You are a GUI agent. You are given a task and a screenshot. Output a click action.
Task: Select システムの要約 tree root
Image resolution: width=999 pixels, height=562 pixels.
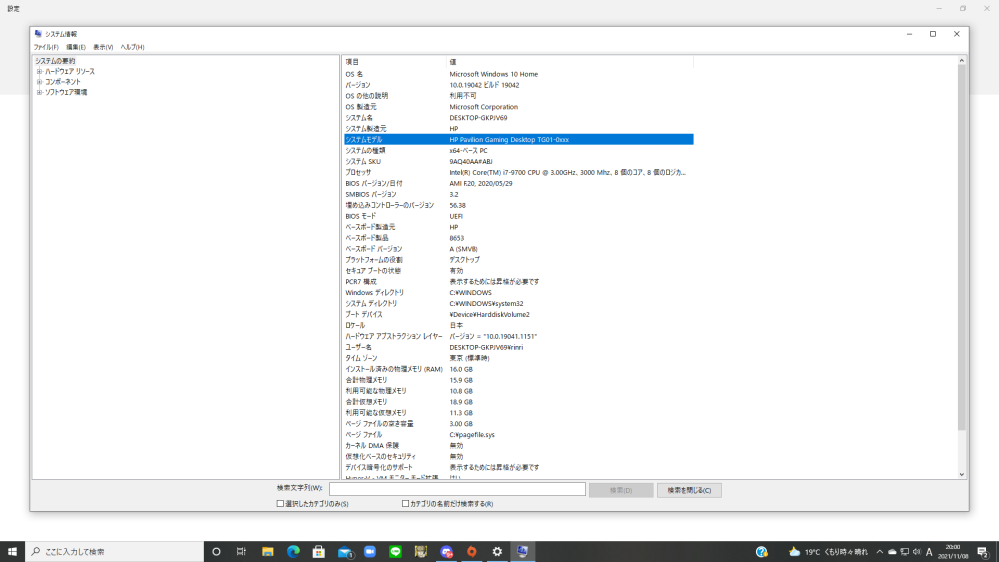(55, 61)
